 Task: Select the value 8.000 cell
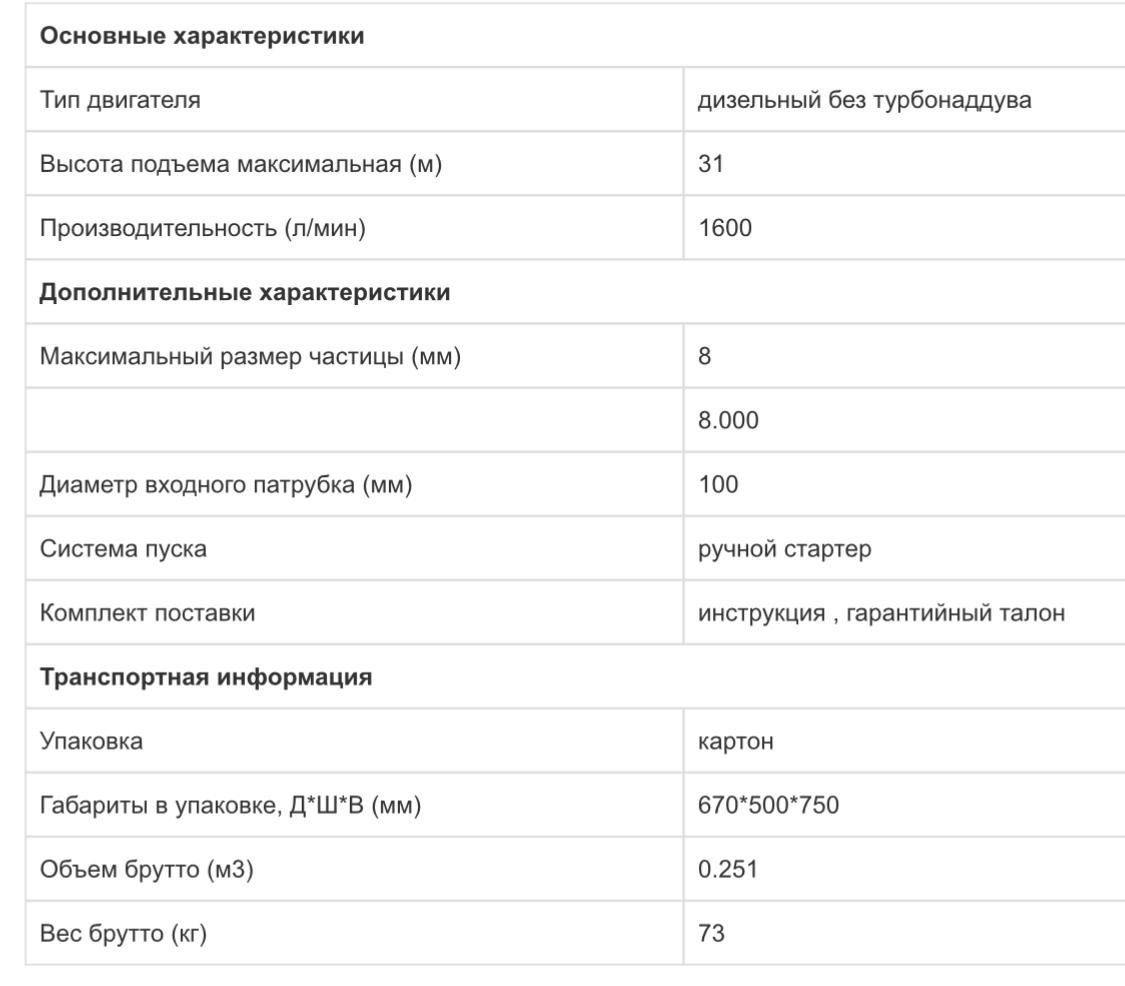[728, 421]
